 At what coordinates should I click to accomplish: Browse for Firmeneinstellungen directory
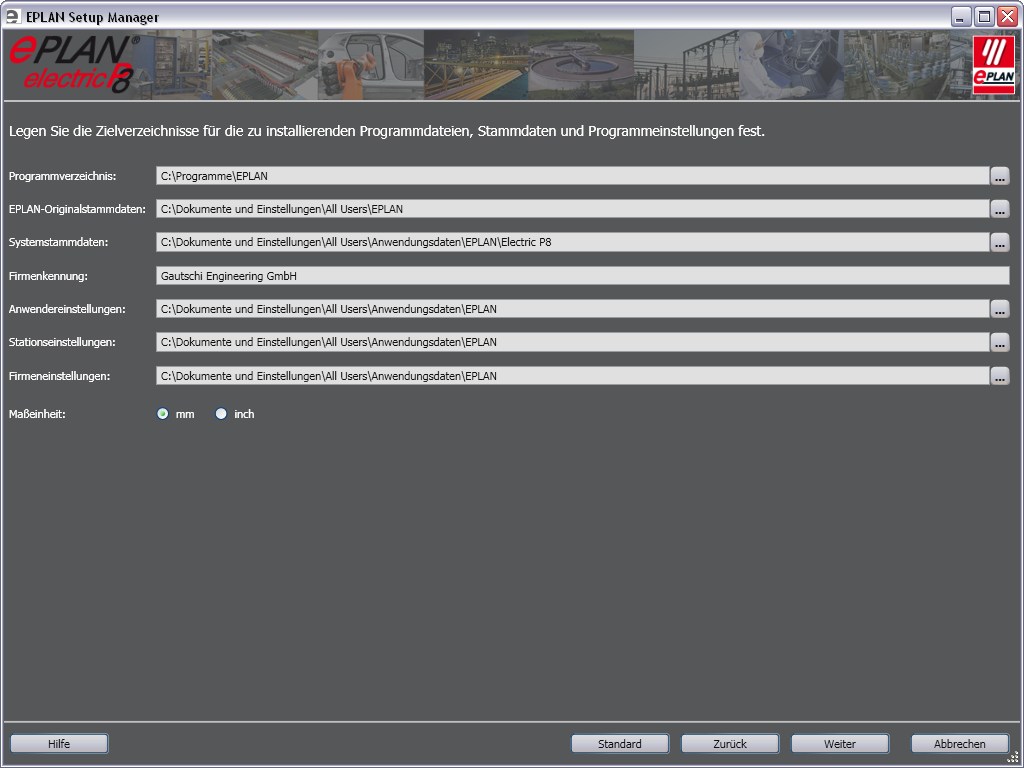[x=1000, y=376]
